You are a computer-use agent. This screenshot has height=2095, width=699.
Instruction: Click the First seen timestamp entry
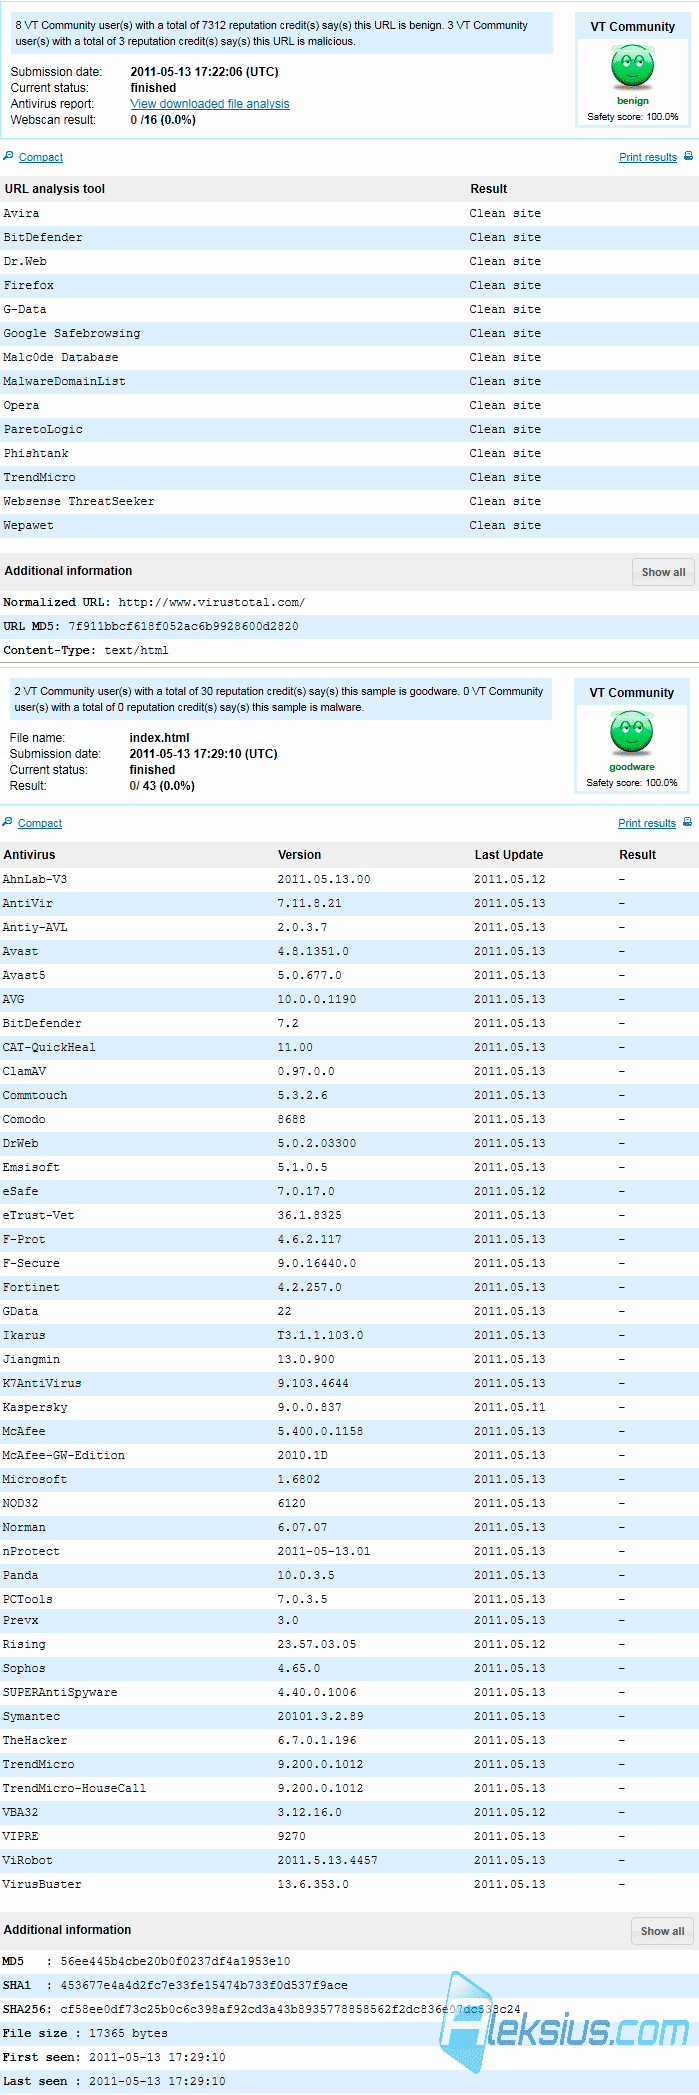(x=114, y=2057)
